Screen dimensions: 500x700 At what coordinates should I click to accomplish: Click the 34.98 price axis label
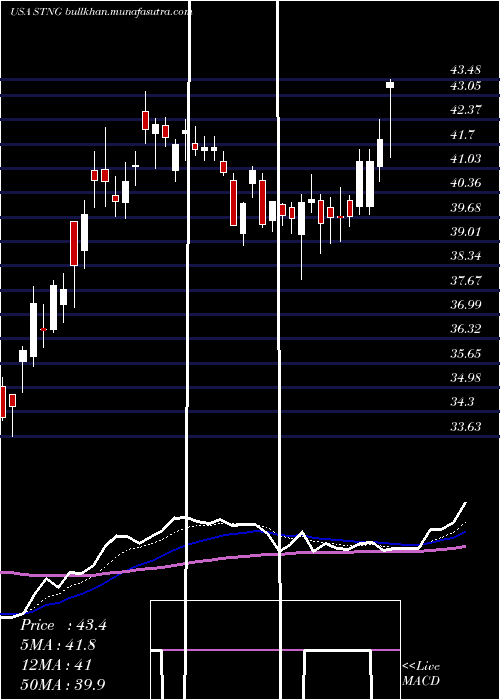pos(465,378)
